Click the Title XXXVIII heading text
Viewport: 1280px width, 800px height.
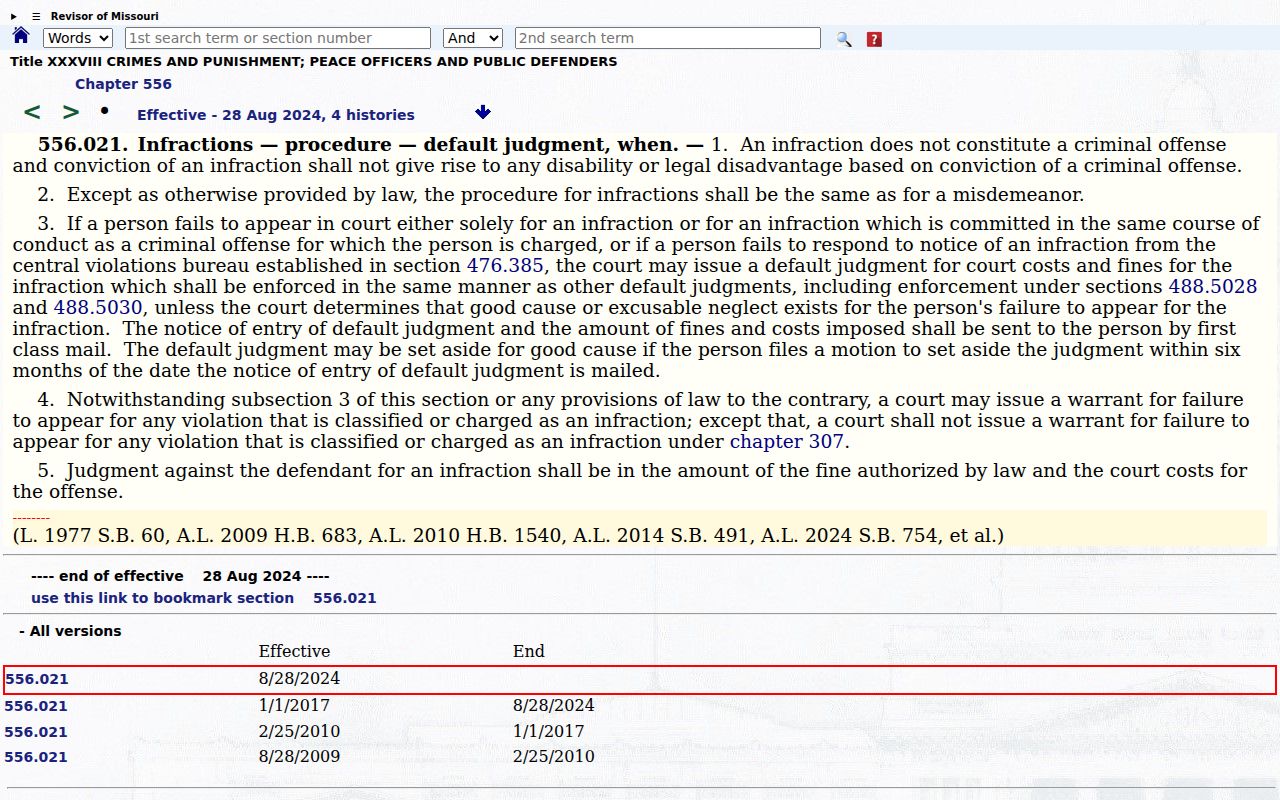pyautogui.click(x=313, y=62)
